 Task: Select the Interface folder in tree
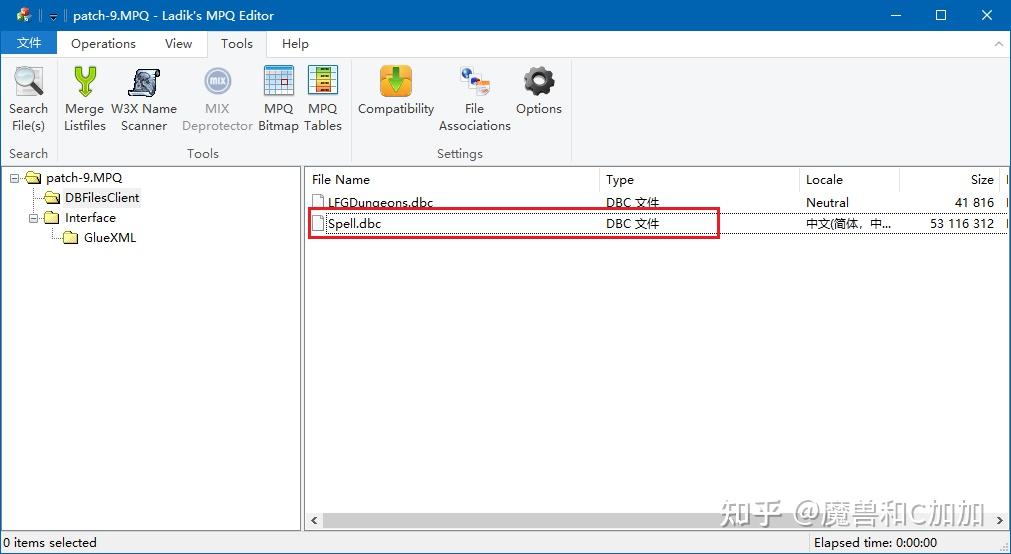[x=90, y=218]
